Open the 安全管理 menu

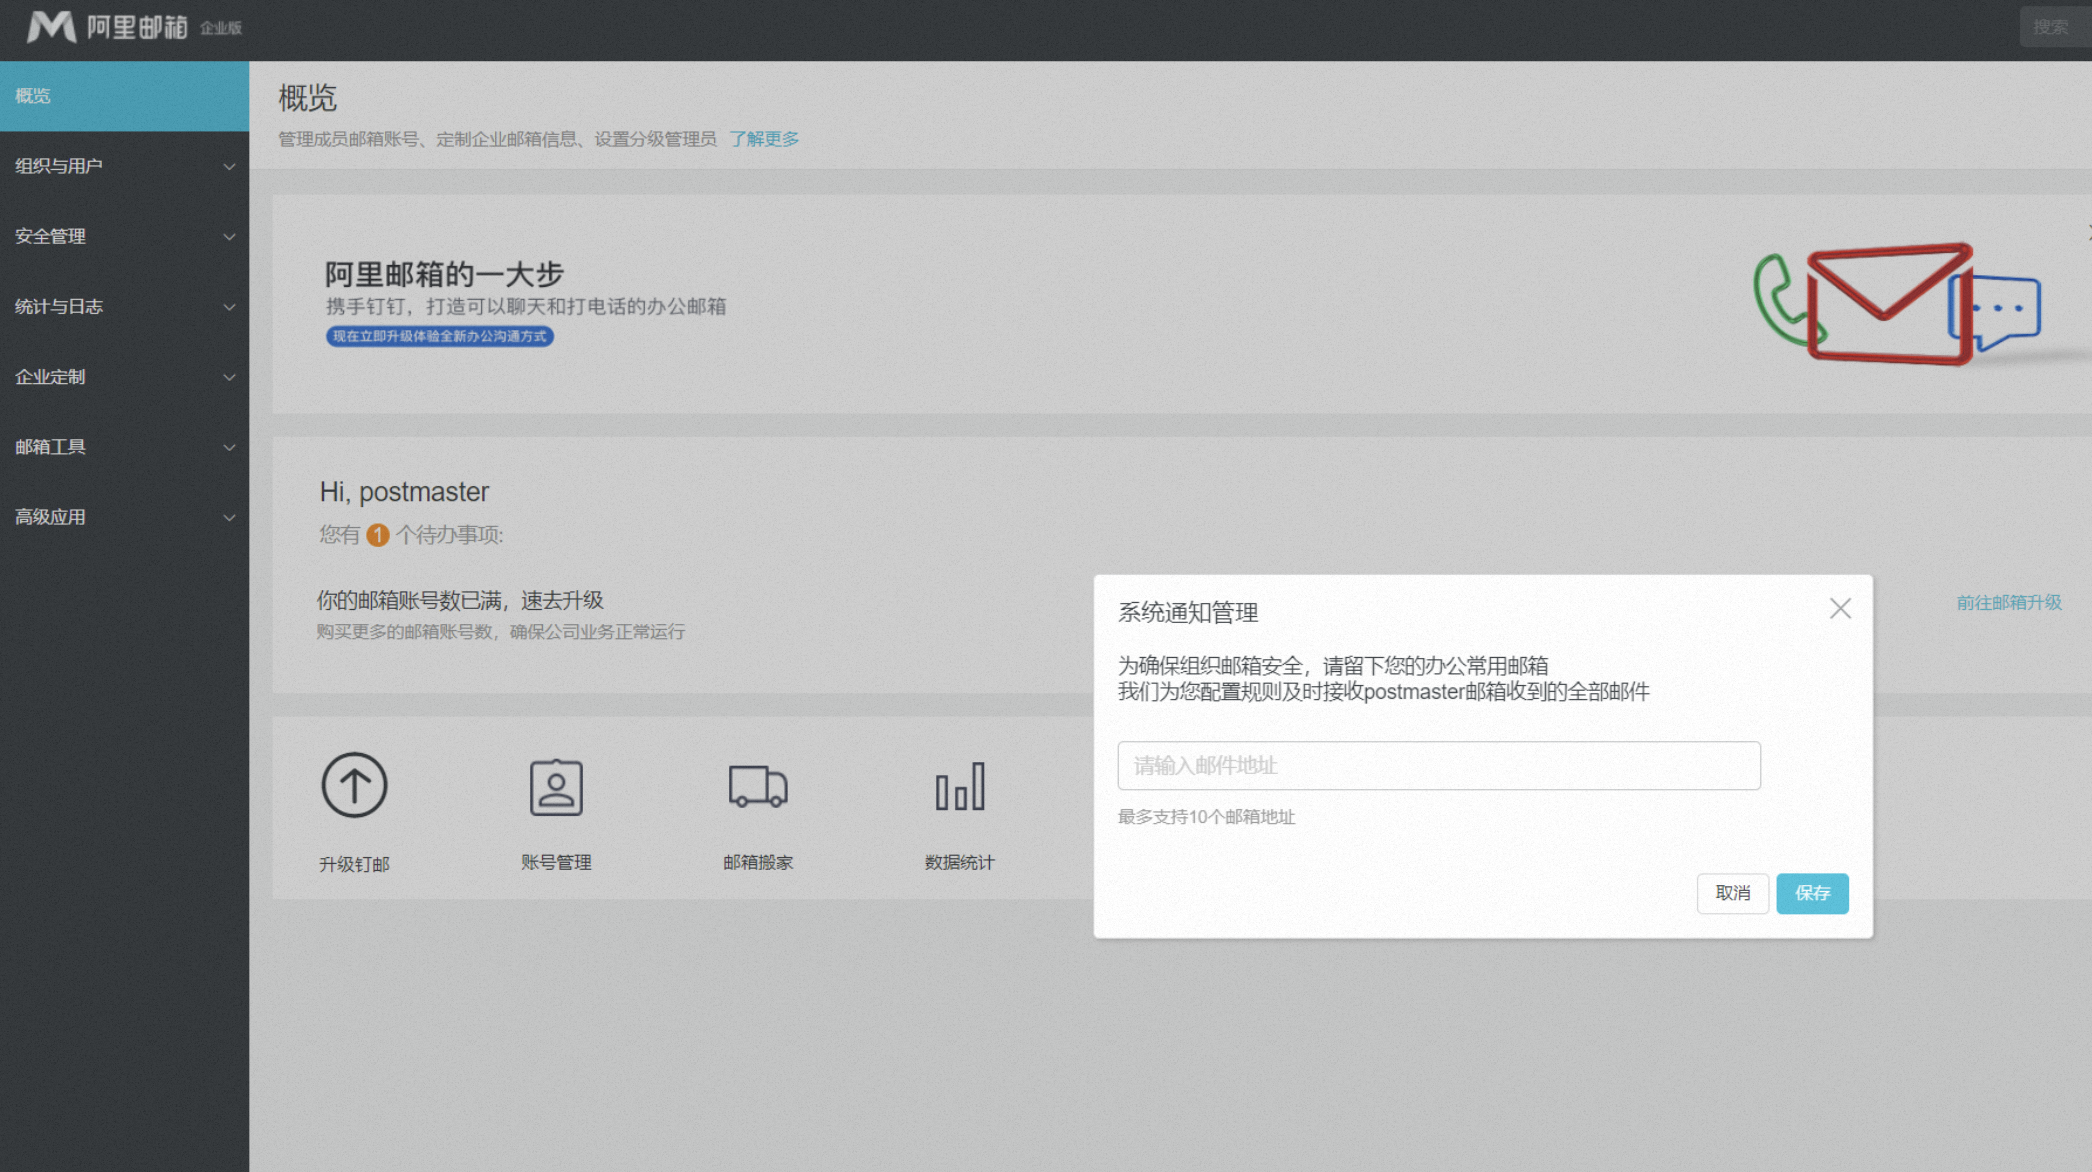[x=124, y=236]
